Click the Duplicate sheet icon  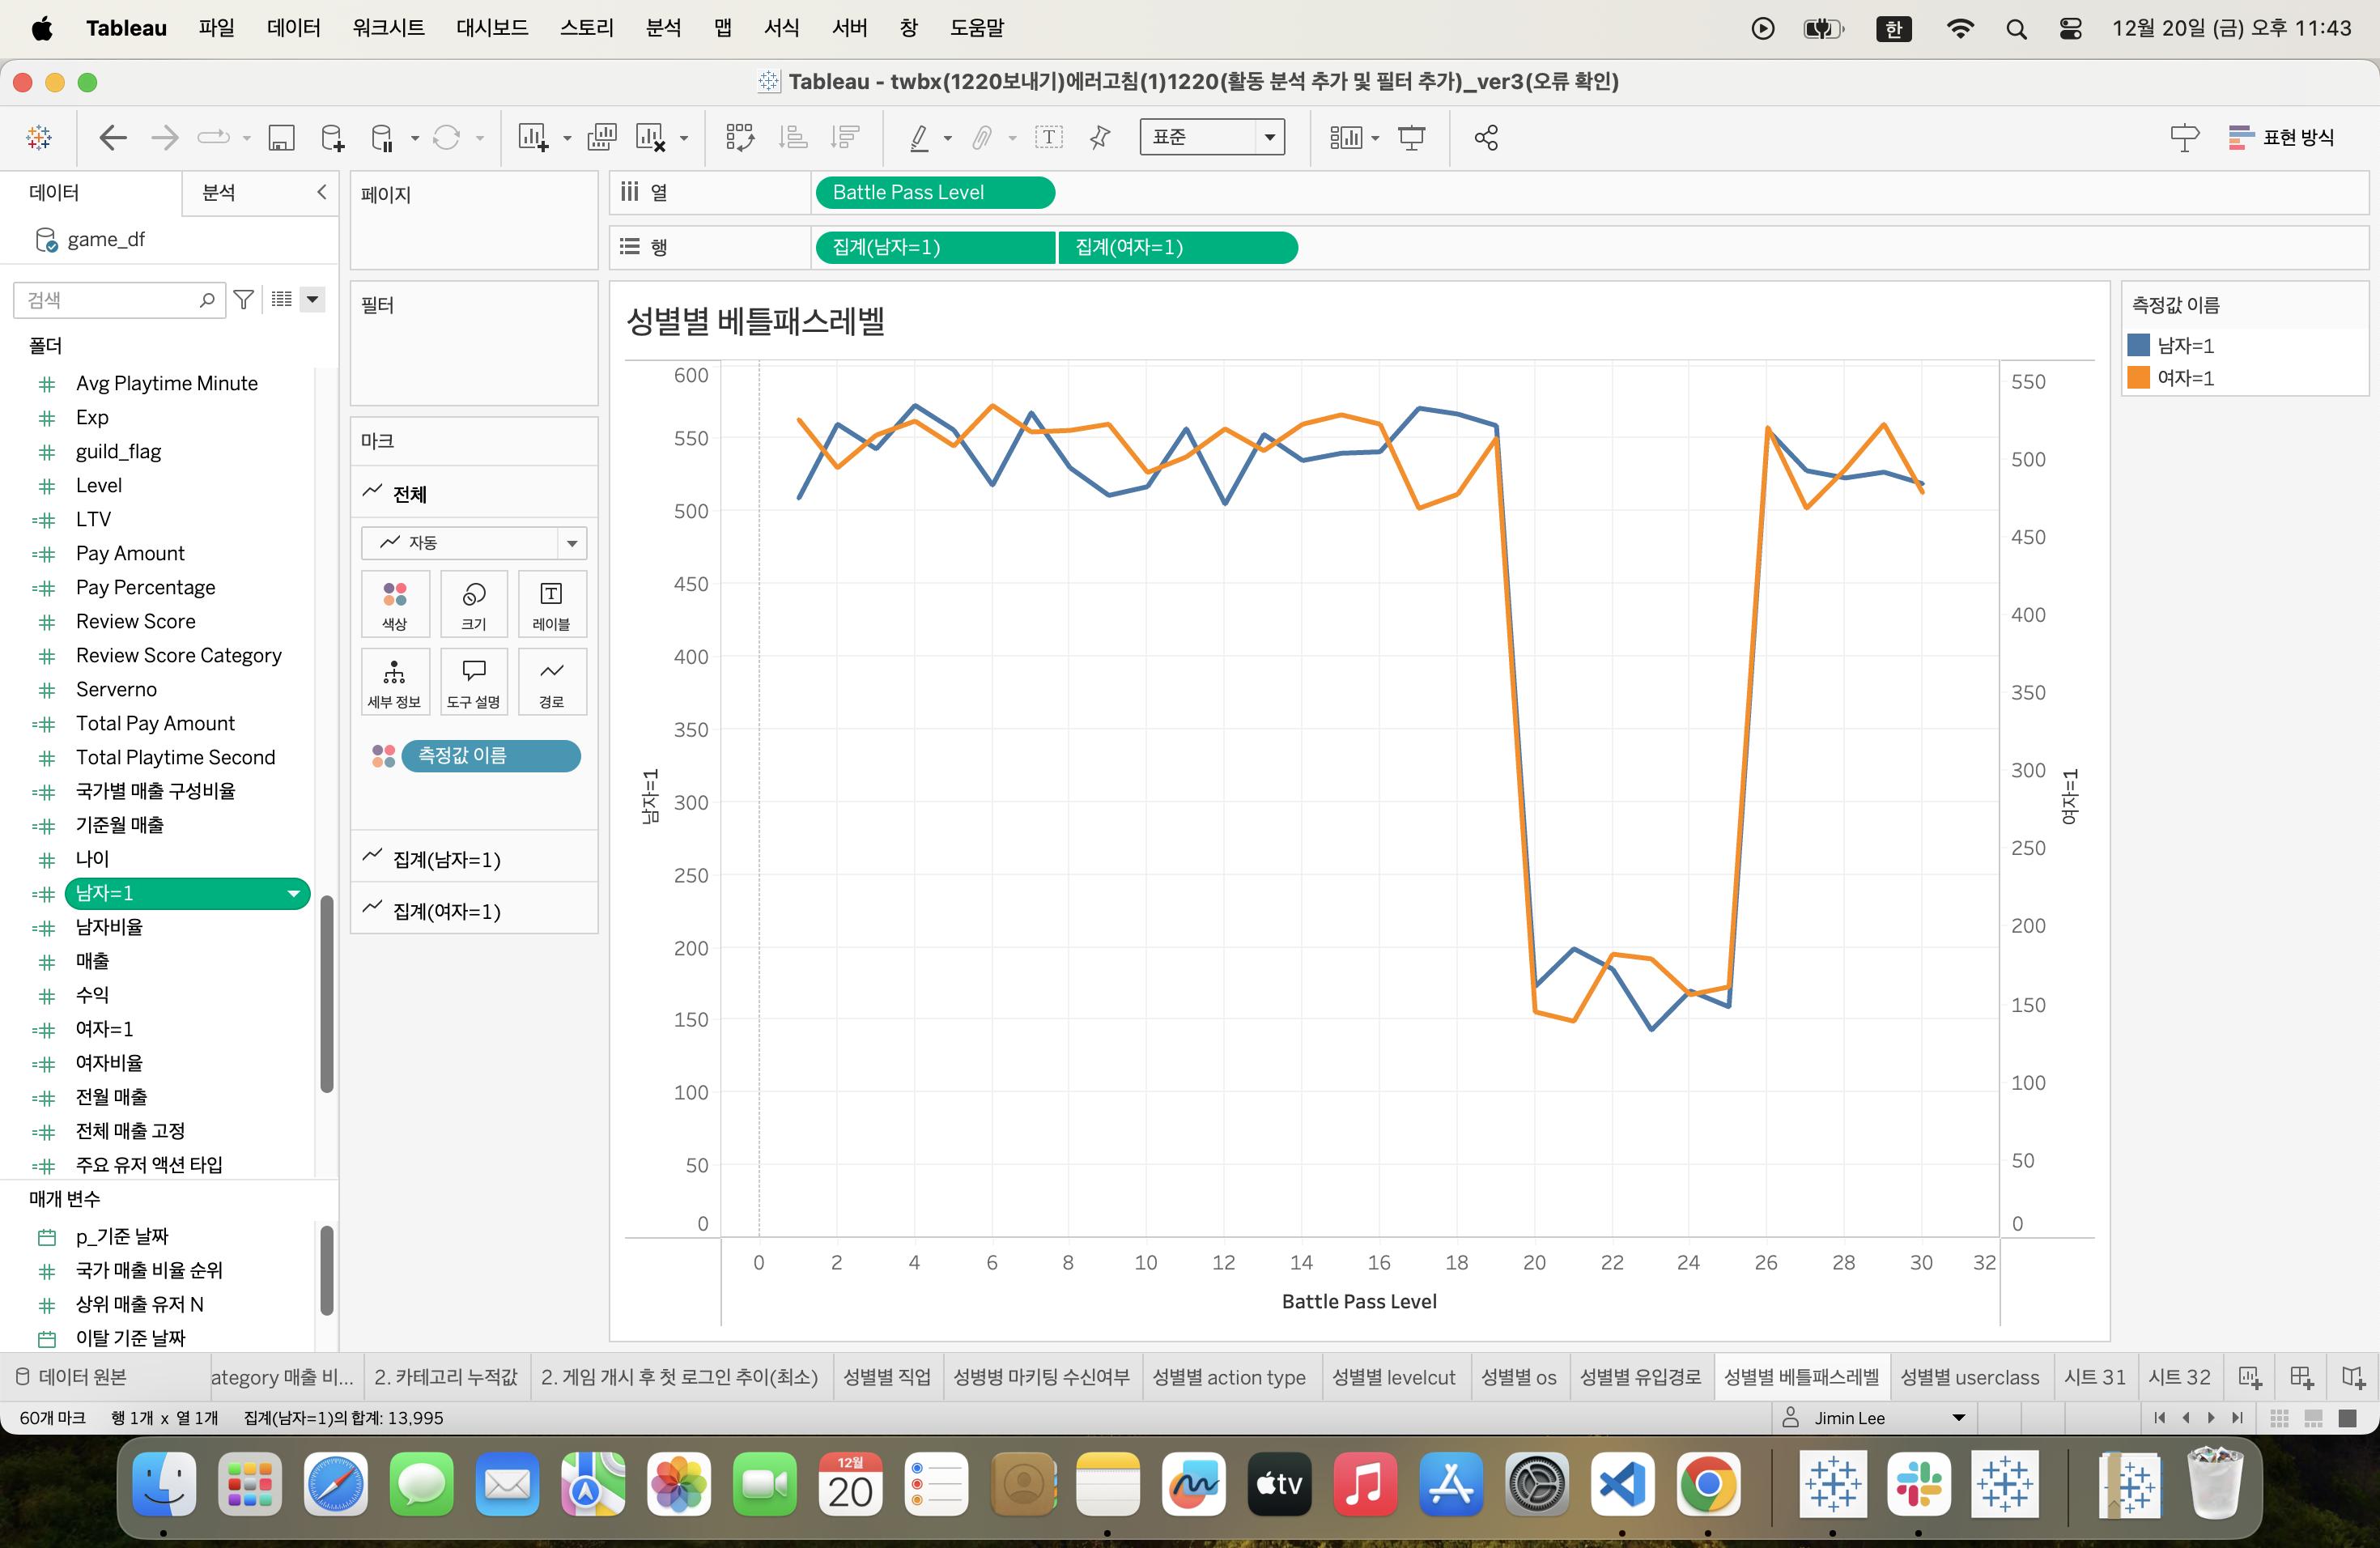point(602,137)
